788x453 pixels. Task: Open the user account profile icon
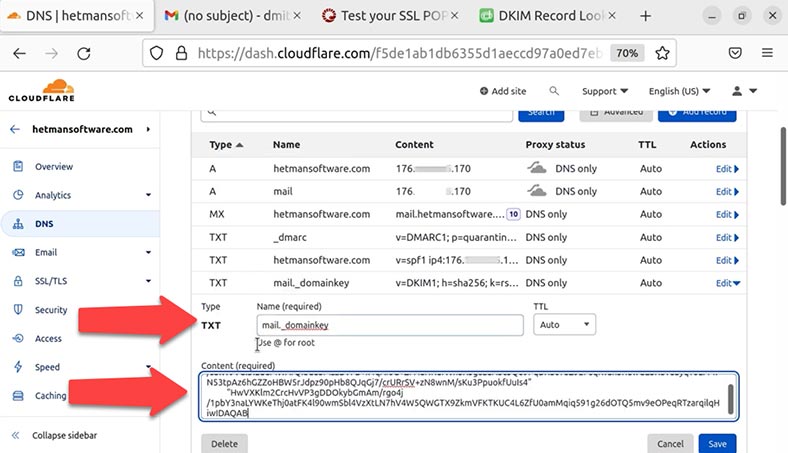point(737,91)
